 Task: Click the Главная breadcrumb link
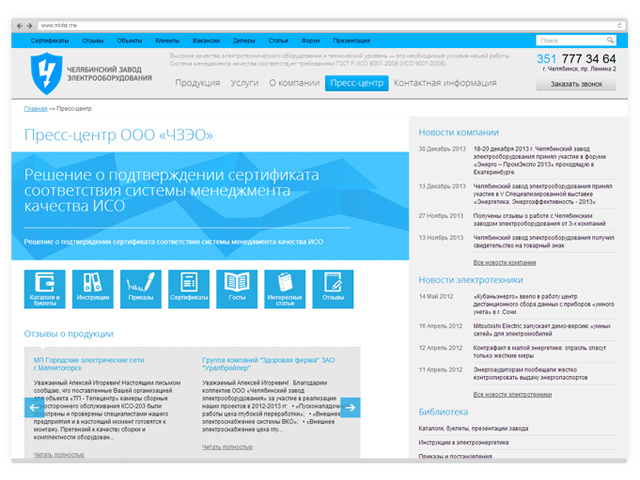click(x=36, y=109)
